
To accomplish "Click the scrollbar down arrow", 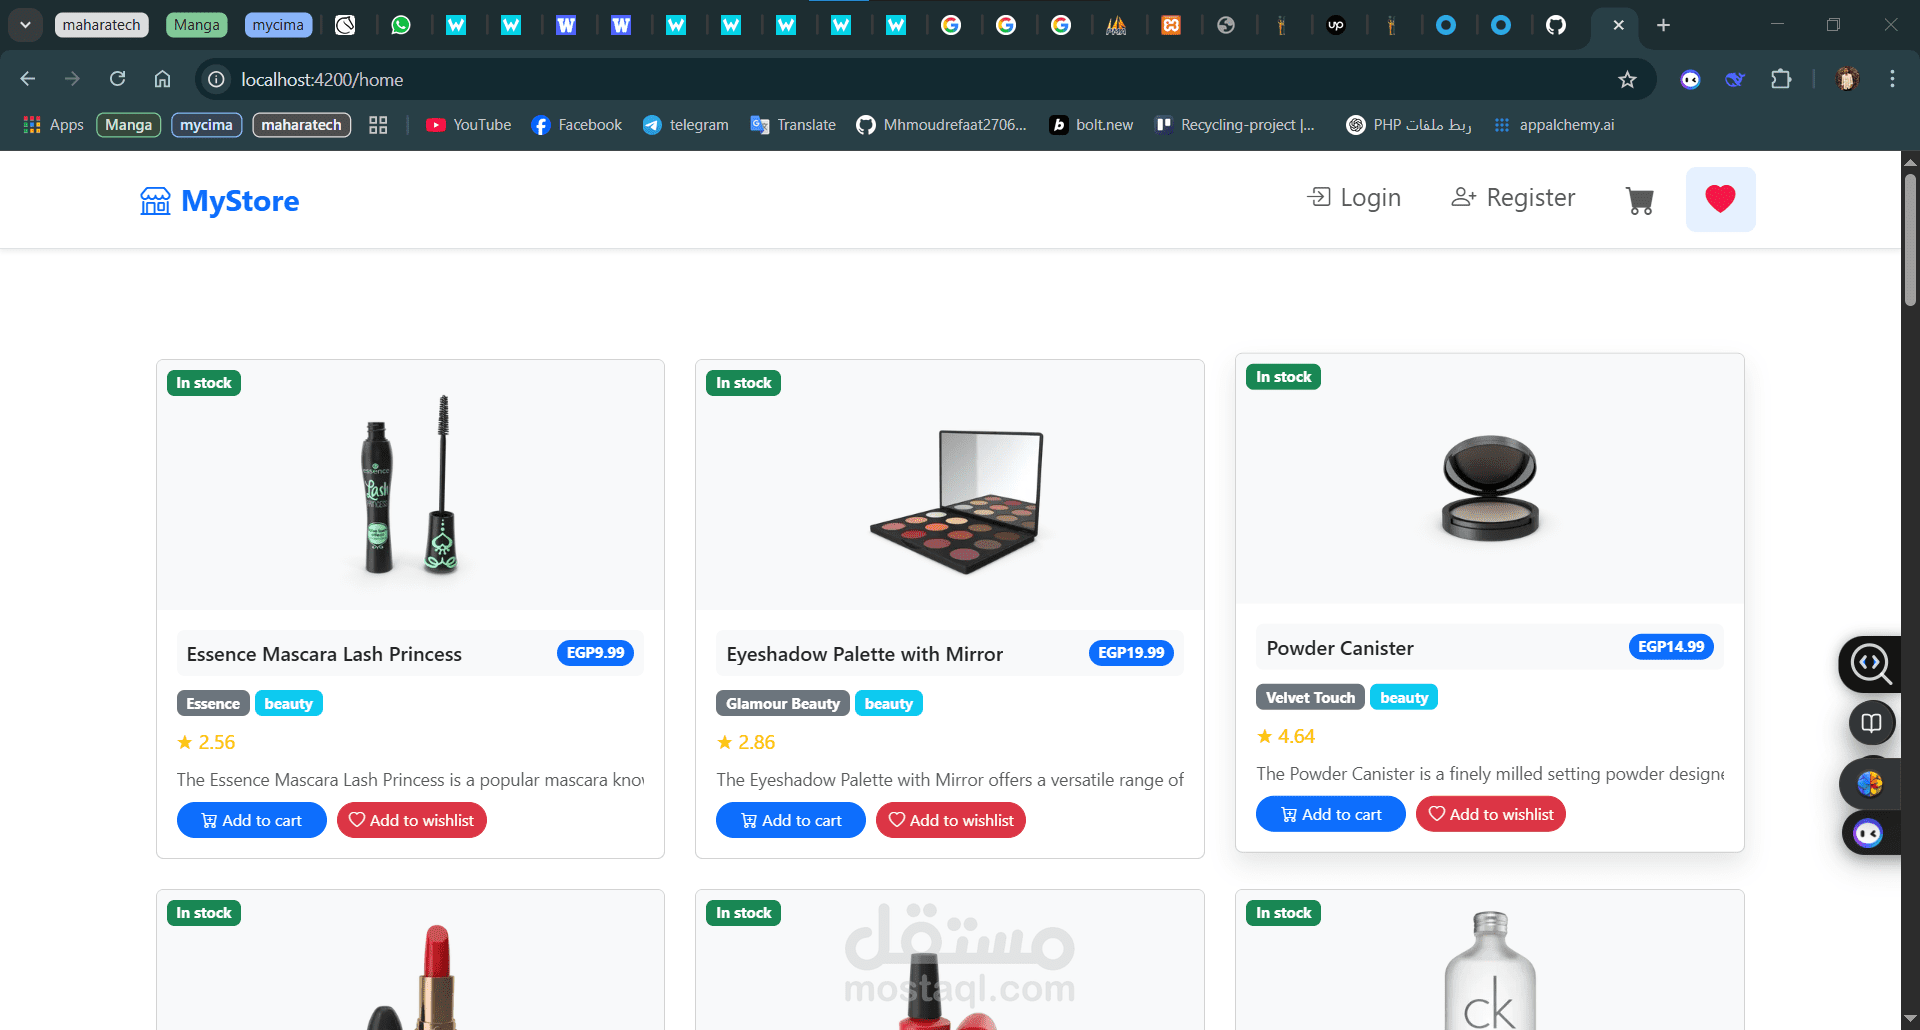I will point(1910,1019).
